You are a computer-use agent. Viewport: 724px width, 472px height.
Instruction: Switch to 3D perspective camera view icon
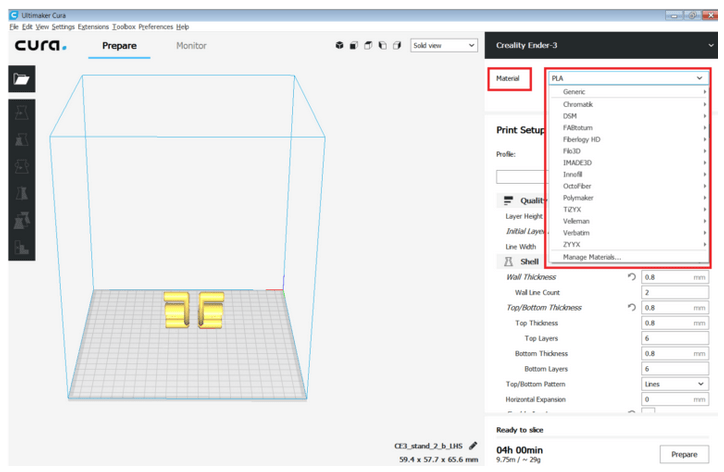[339, 45]
